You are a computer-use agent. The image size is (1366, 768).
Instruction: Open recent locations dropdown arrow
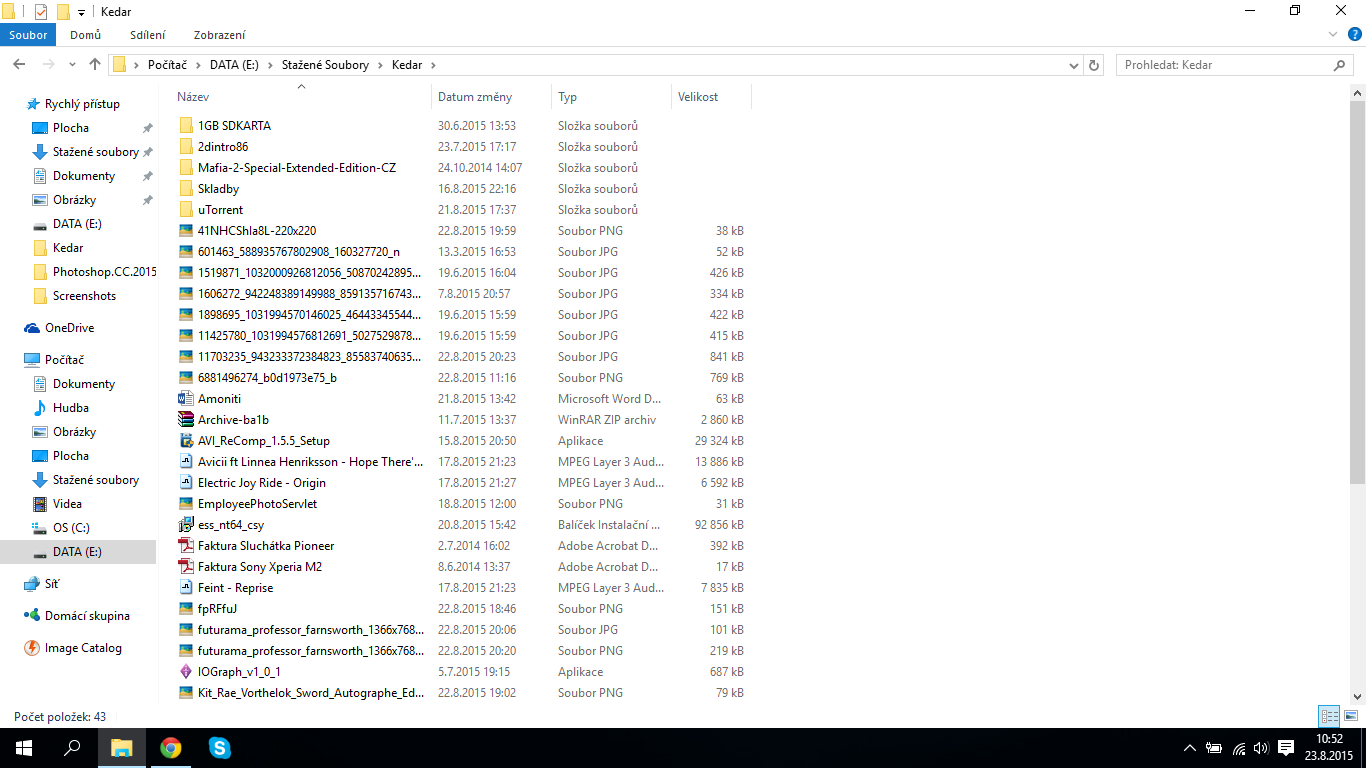pyautogui.click(x=71, y=65)
